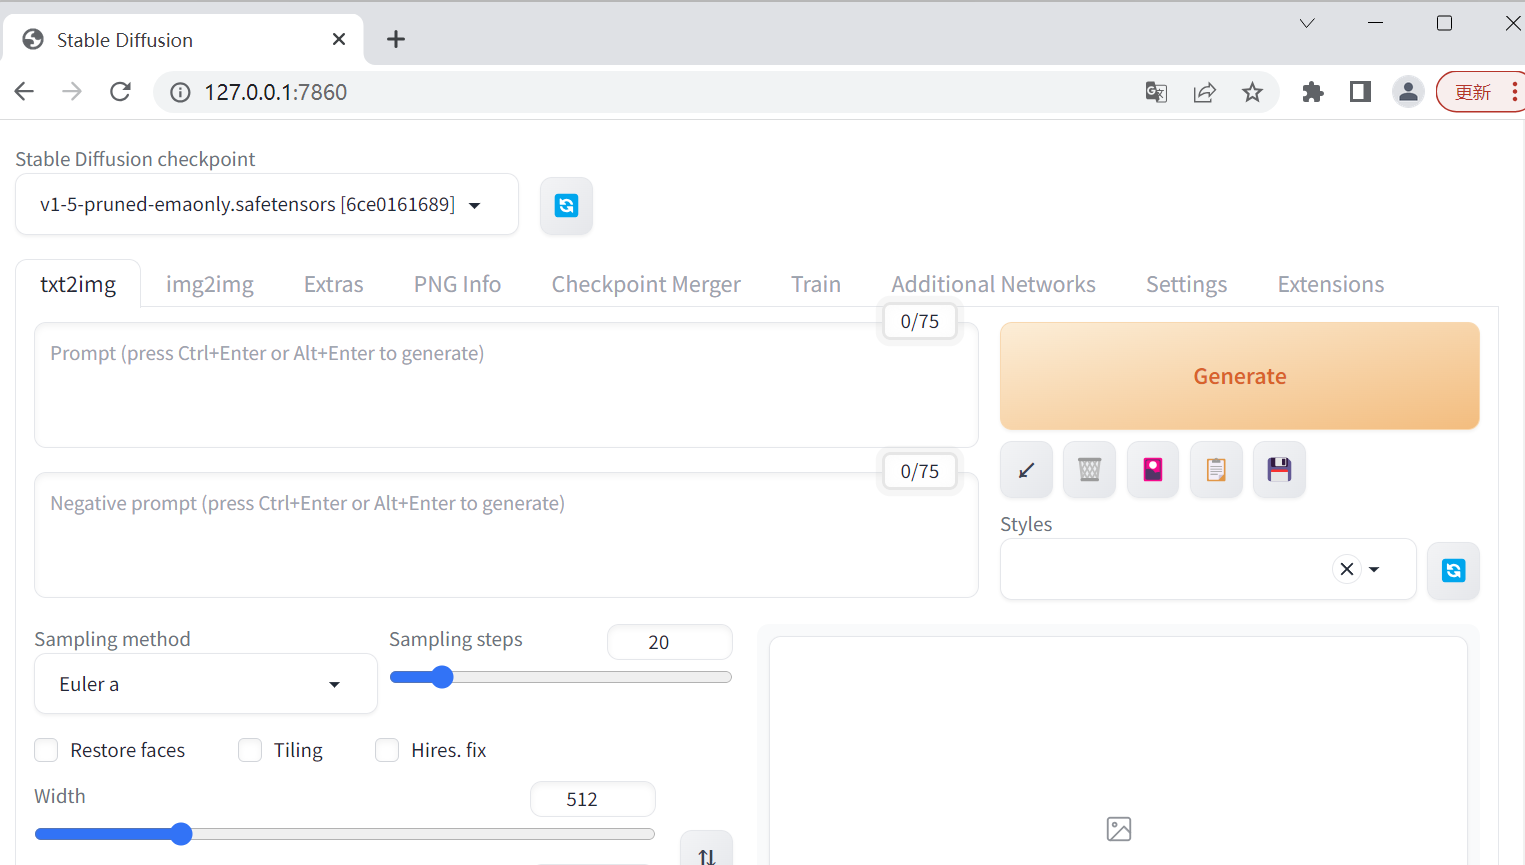View site info icon beside the address
This screenshot has width=1525, height=865.
[x=180, y=92]
